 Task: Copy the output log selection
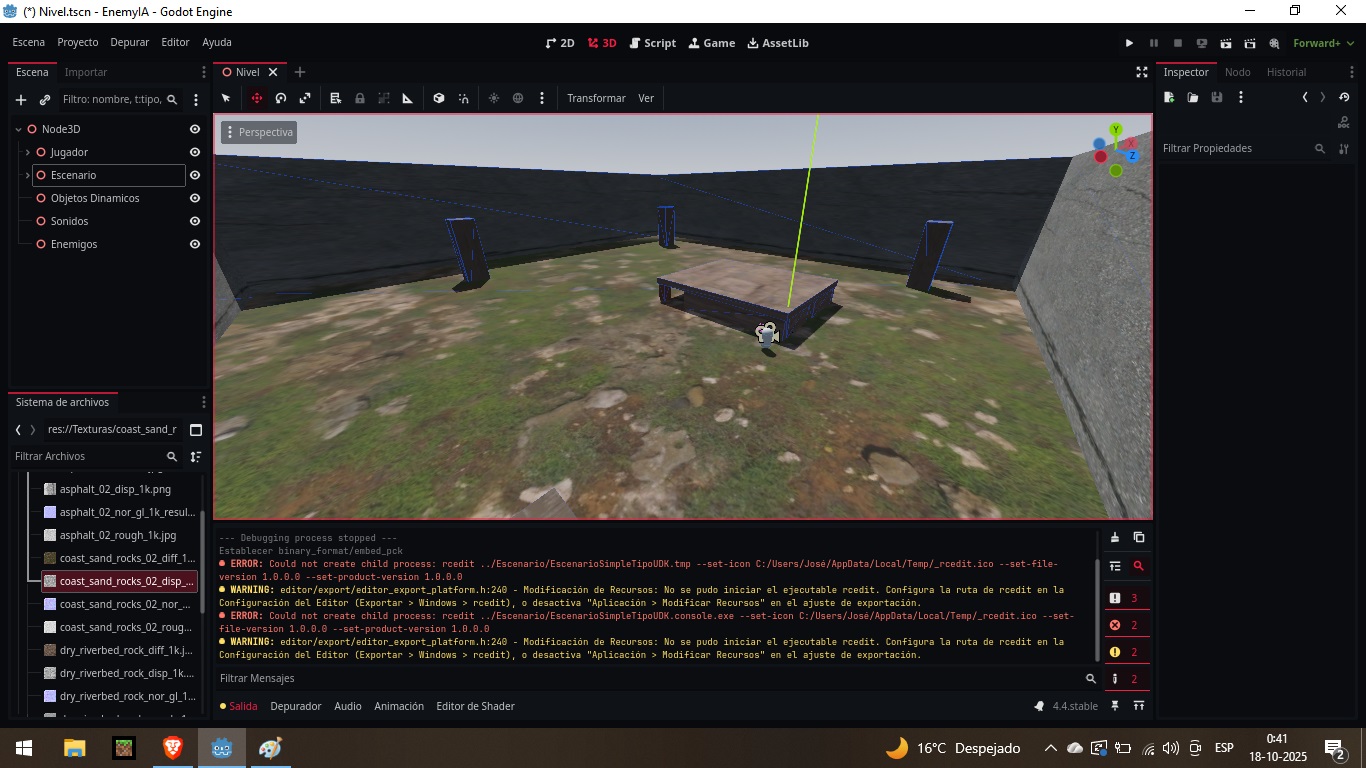(x=1139, y=537)
